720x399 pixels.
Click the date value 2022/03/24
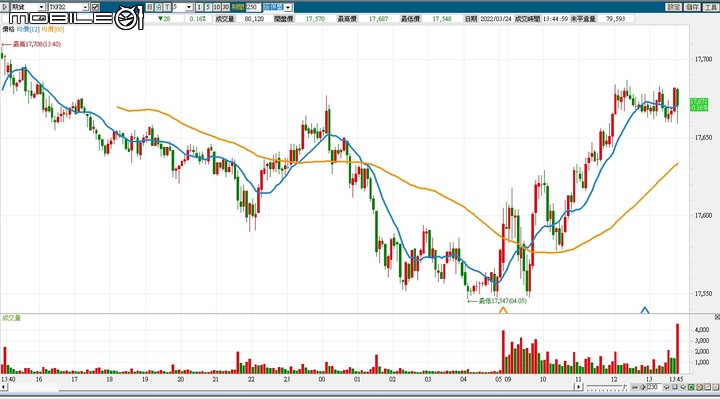(496, 19)
